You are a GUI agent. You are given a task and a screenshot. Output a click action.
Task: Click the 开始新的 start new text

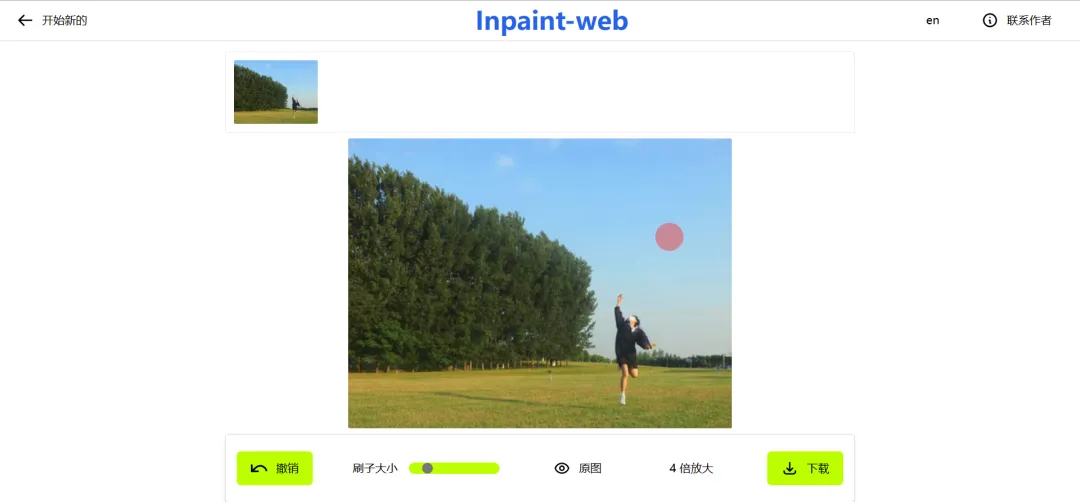pos(65,21)
